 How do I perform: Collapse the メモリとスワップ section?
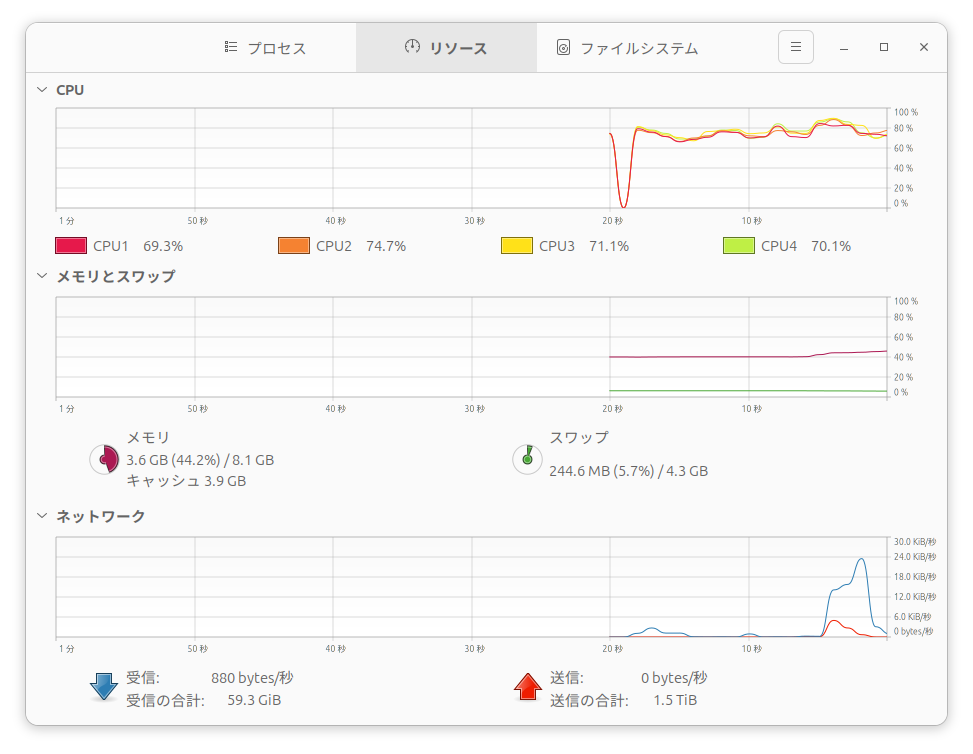point(42,276)
